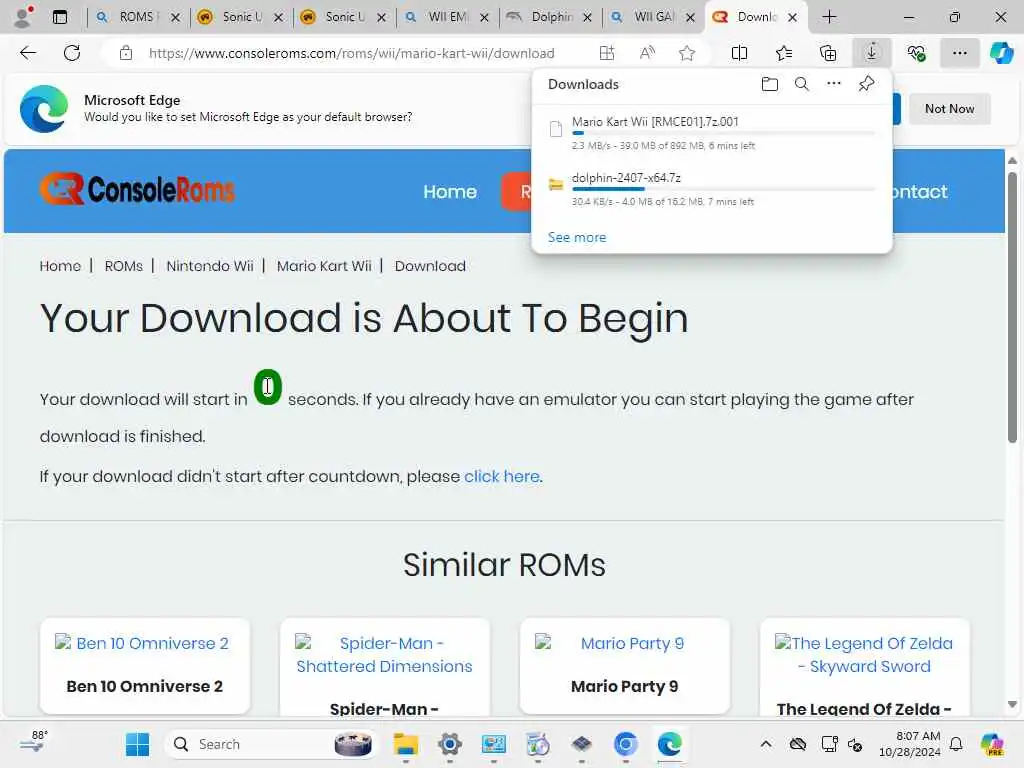
Task: Open Legend Of Zelda Skyward Sword card
Action: pyautogui.click(x=864, y=667)
